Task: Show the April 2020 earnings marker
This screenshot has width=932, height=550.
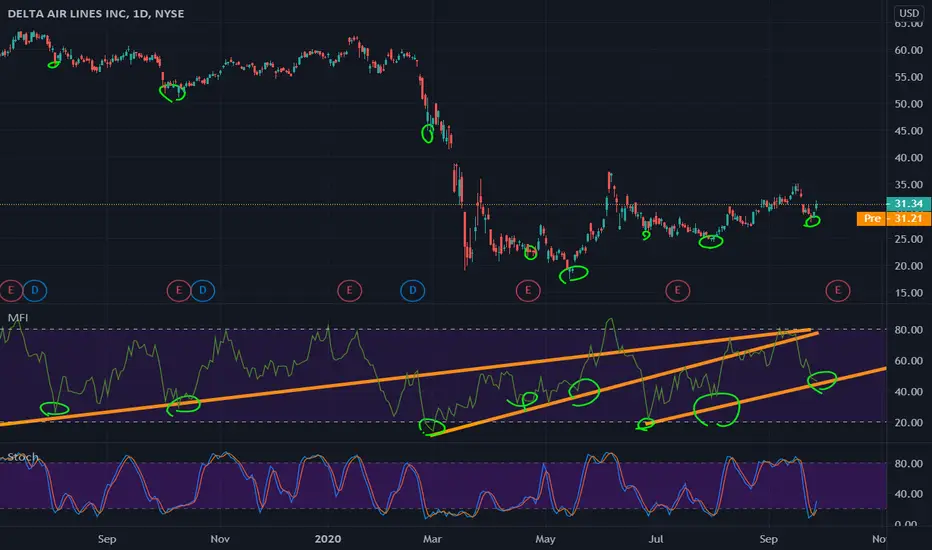Action: [x=528, y=290]
